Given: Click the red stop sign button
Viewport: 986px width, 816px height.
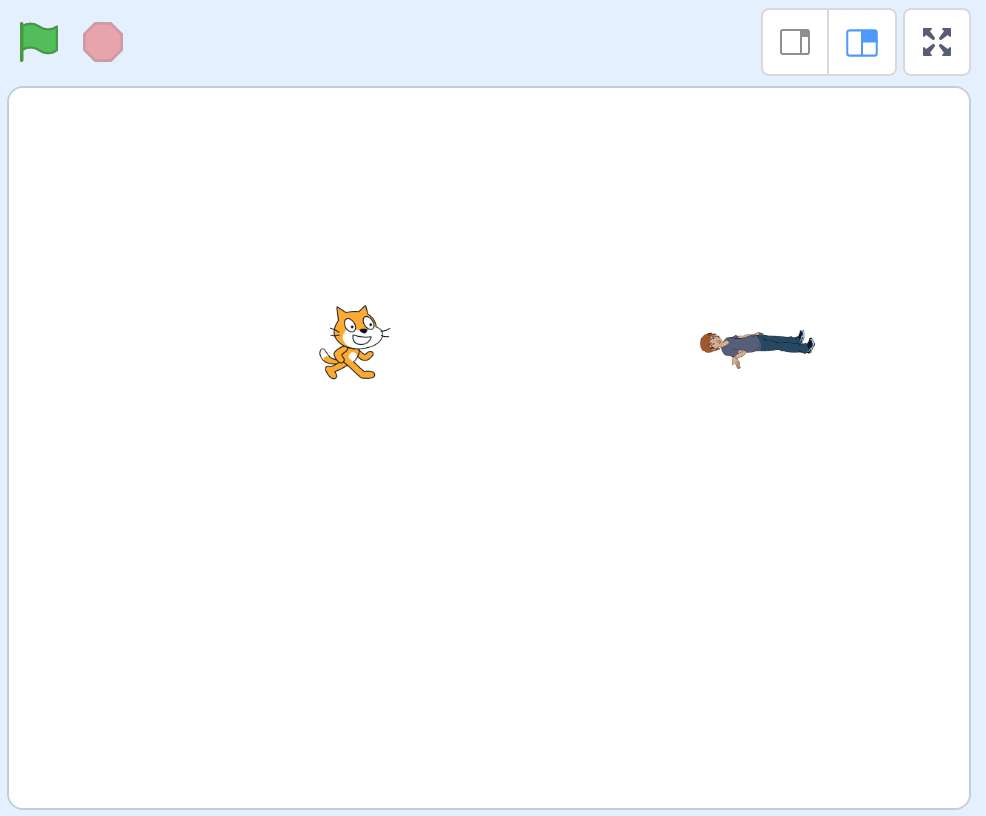Looking at the screenshot, I should click(103, 42).
